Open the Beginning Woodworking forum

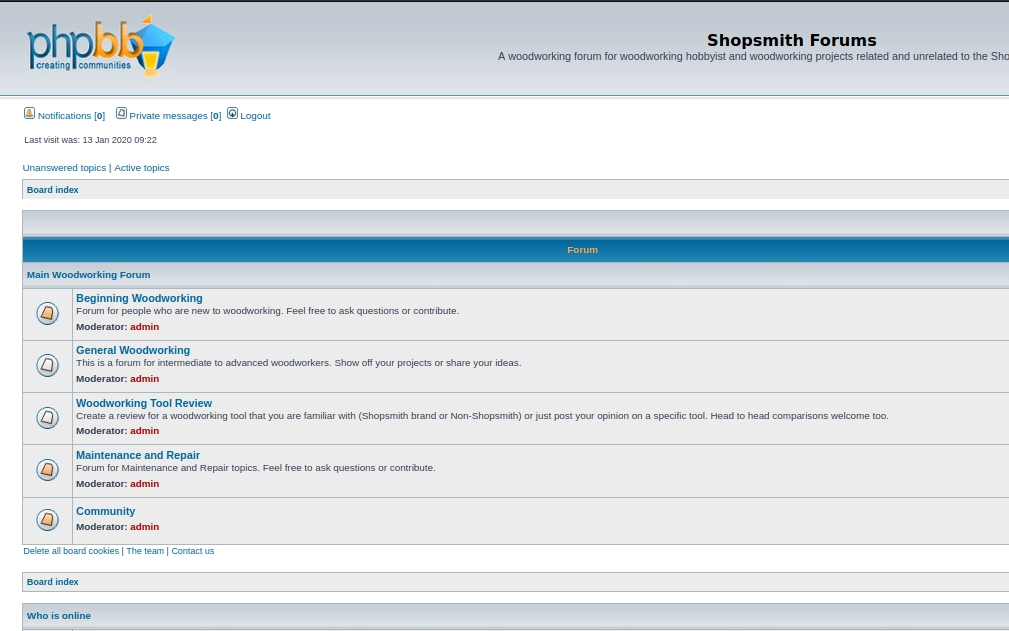click(139, 298)
